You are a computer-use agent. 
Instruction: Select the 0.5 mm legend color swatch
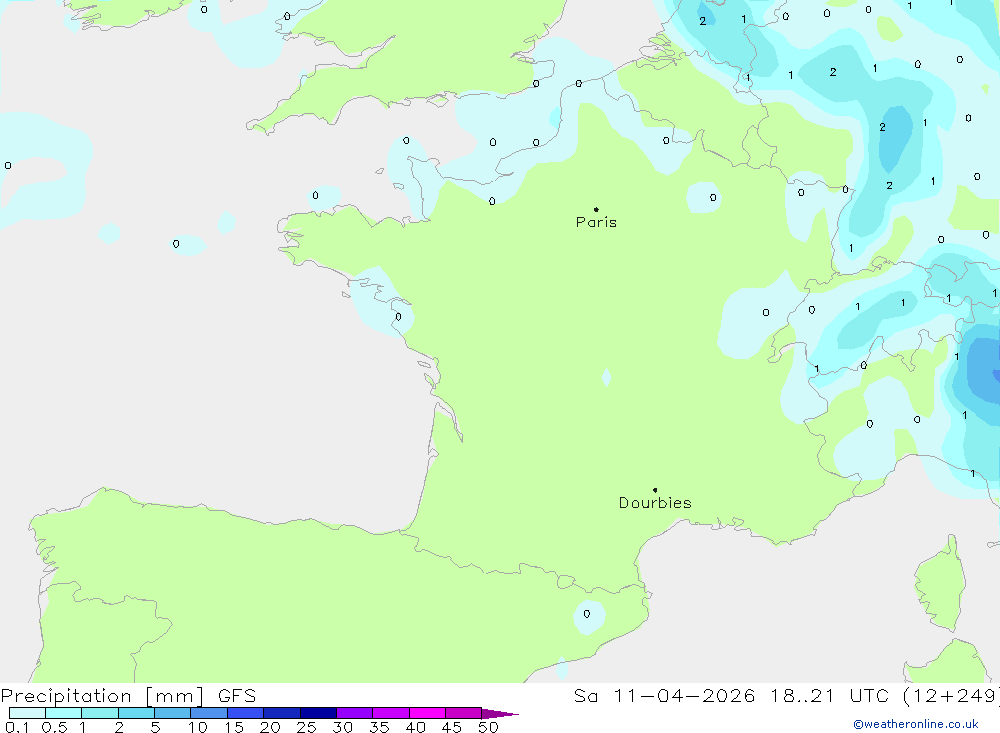[63, 713]
